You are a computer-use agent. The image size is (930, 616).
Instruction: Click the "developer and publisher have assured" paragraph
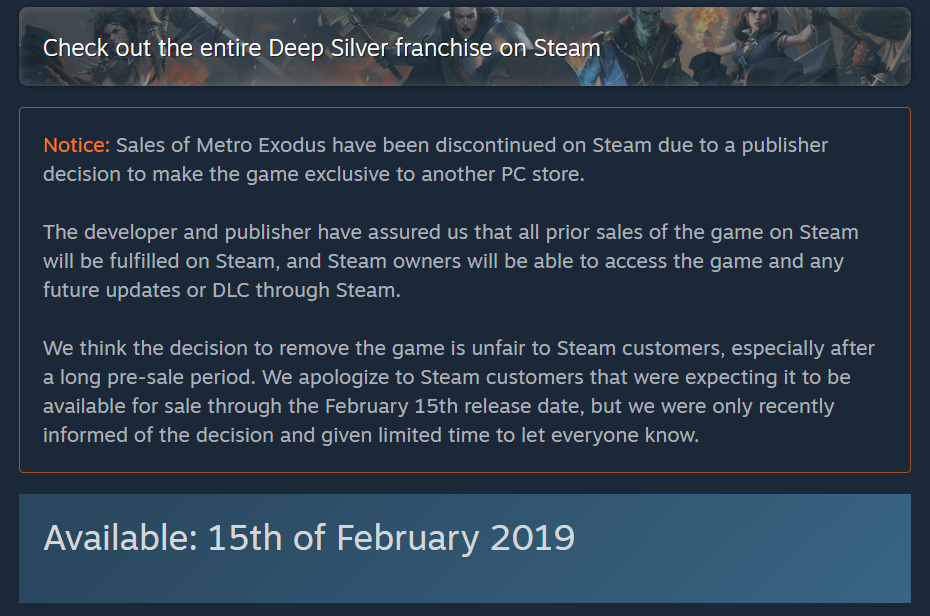tap(451, 261)
